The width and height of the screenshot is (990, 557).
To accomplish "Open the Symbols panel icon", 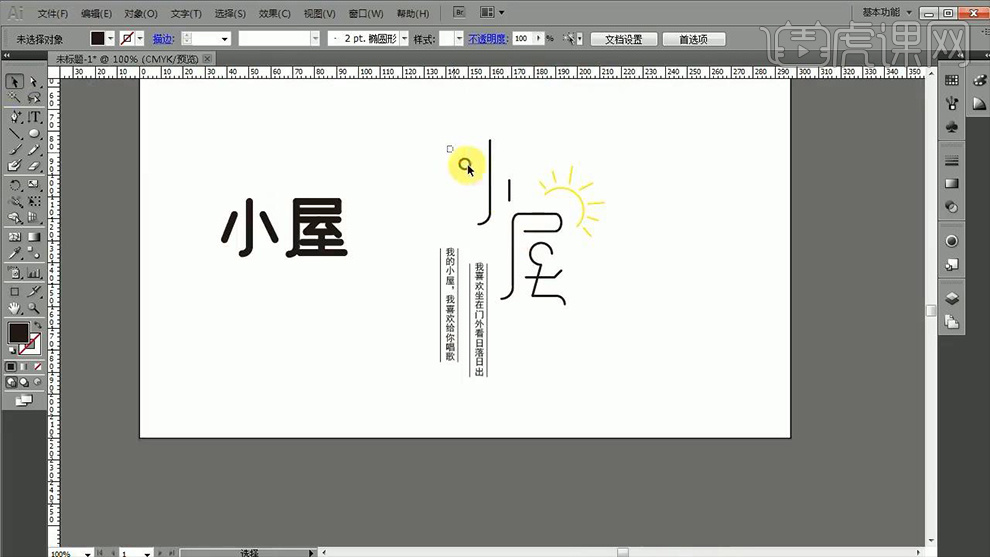I will pos(951,127).
